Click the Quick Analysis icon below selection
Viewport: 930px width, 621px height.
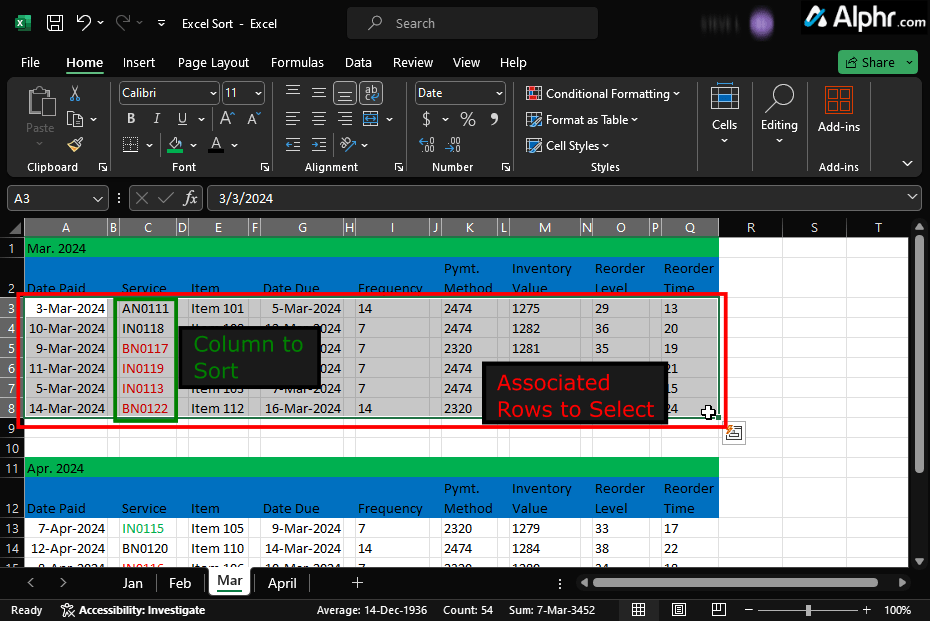coord(734,433)
